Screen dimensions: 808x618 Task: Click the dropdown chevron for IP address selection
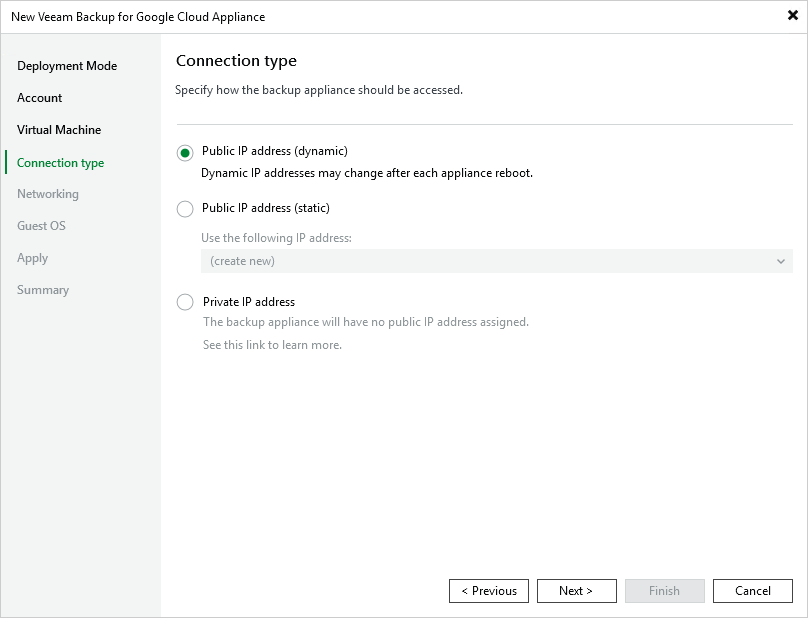[x=782, y=261]
